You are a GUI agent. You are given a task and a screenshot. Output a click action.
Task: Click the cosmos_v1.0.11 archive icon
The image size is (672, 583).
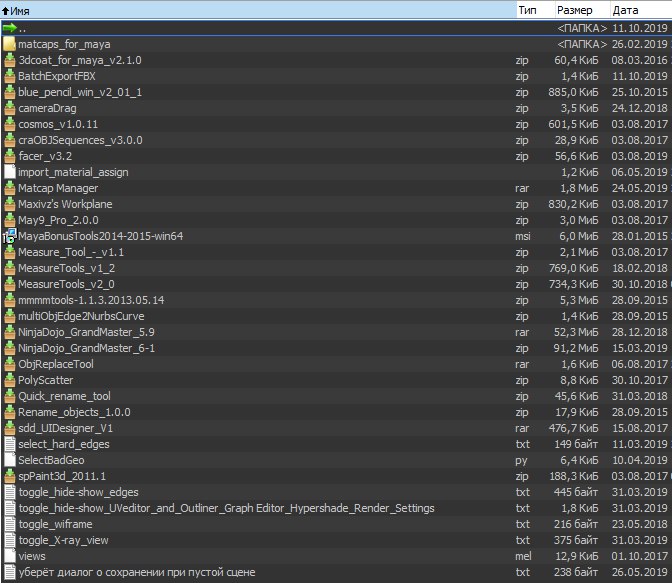pos(9,124)
